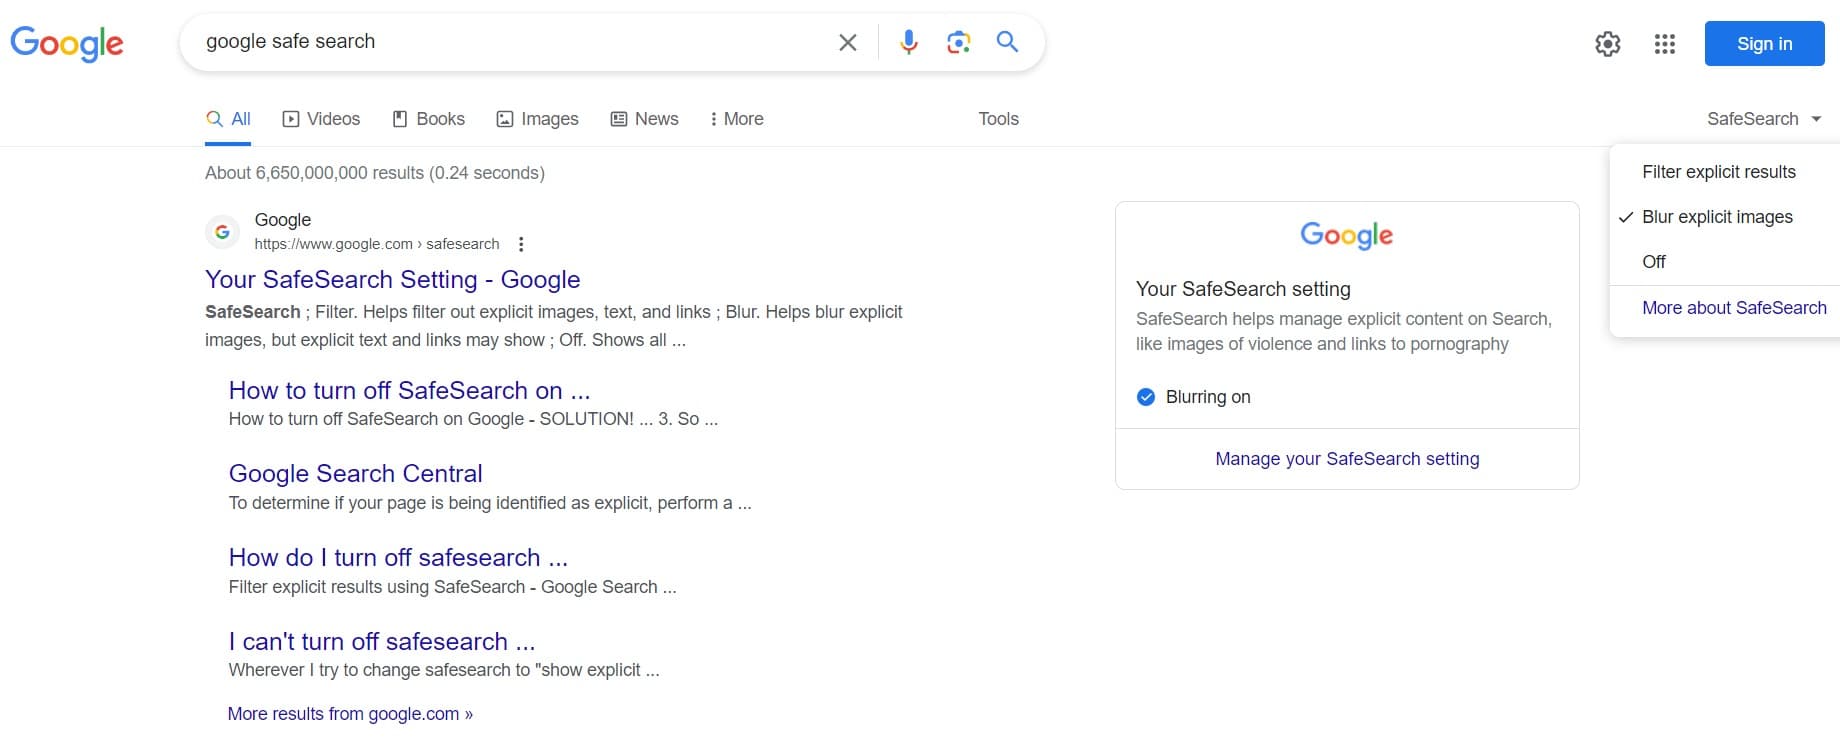The height and width of the screenshot is (741, 1840).
Task: Switch to the Videos tab
Action: coord(321,119)
